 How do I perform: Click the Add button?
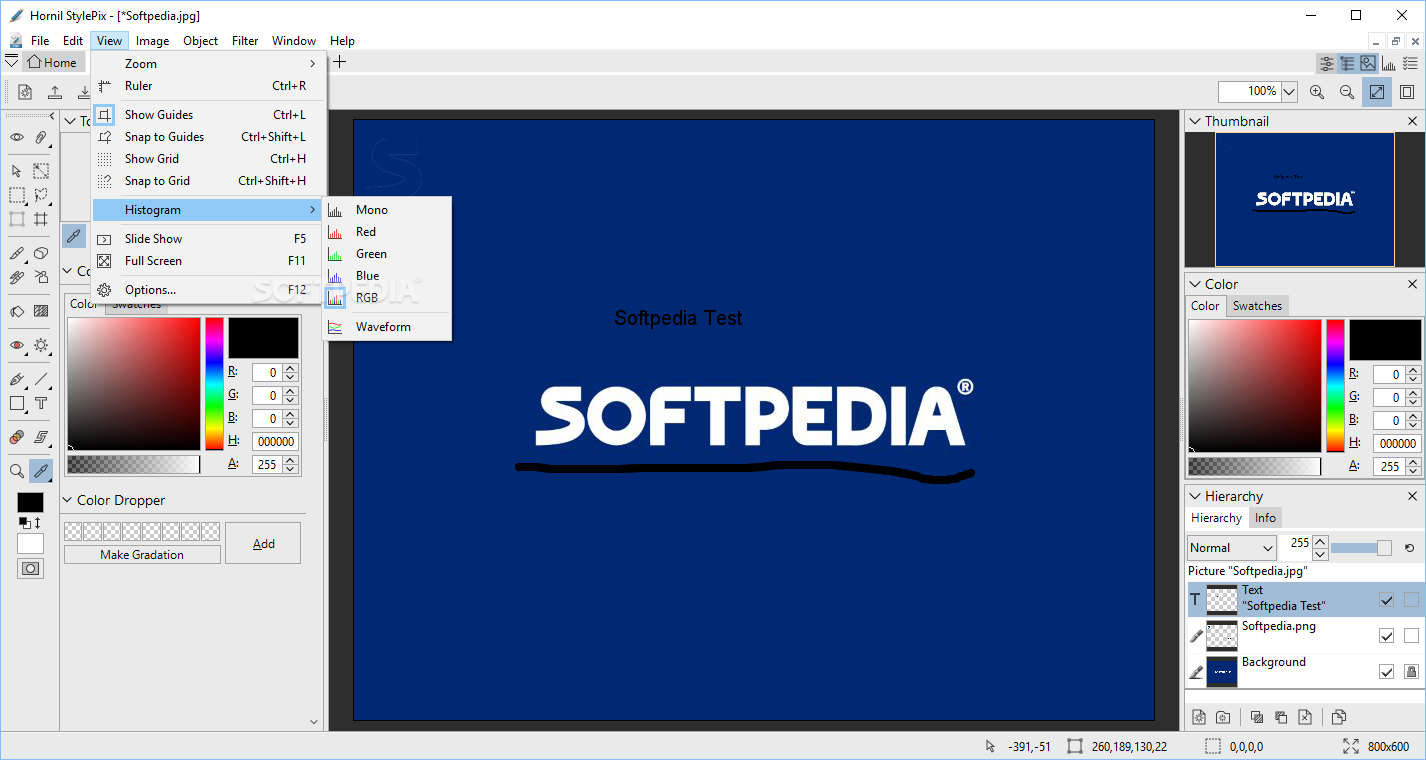[x=263, y=543]
